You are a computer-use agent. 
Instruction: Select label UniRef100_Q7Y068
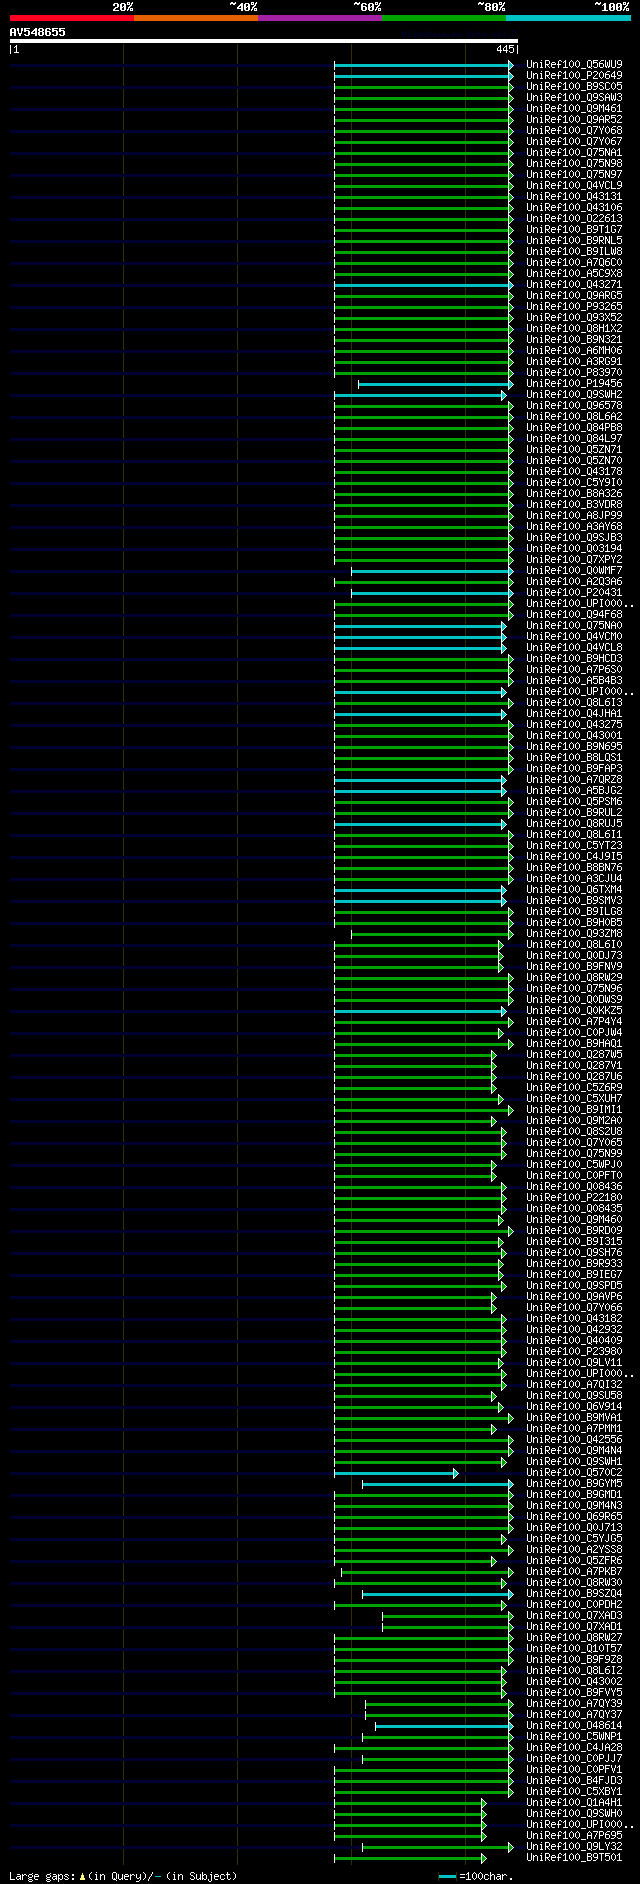(x=574, y=130)
